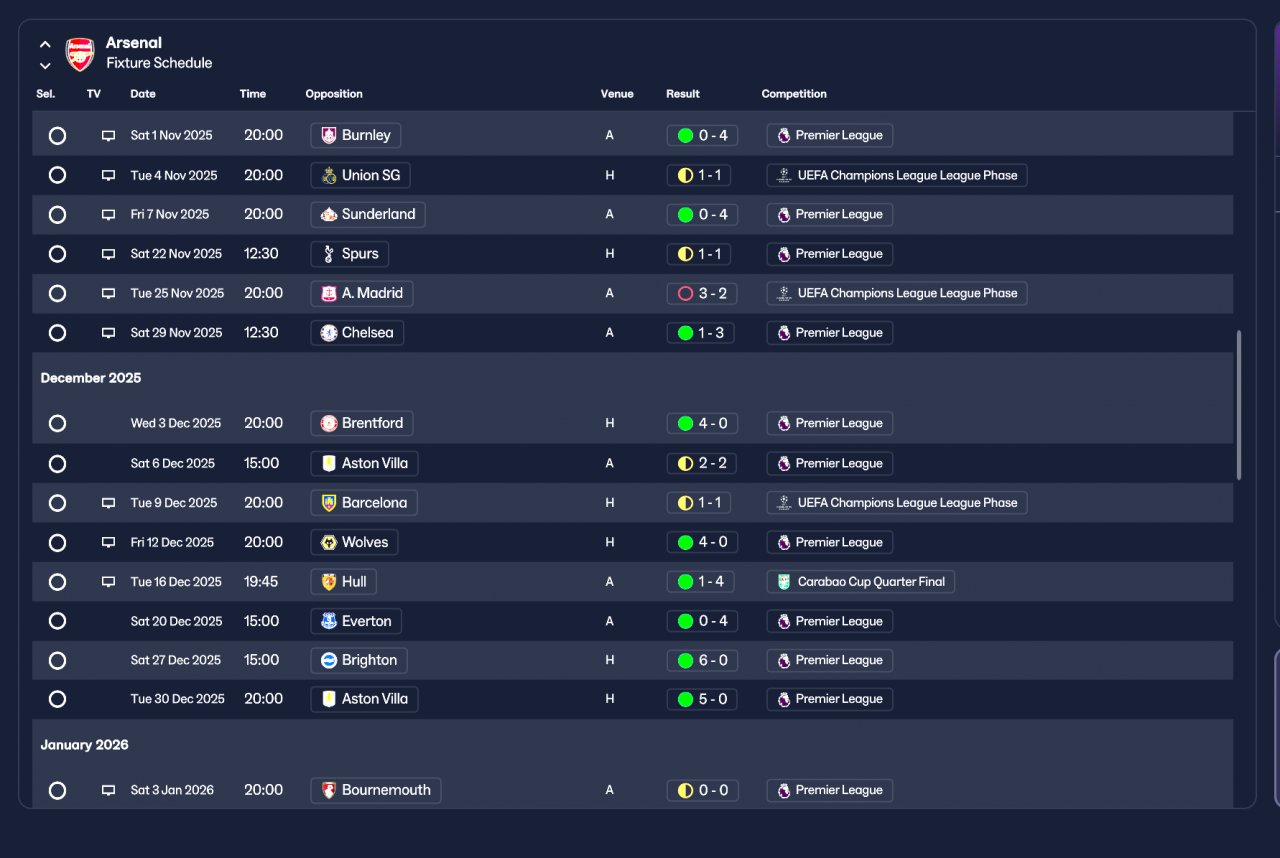Viewport: 1280px width, 858px height.
Task: Sort fixtures by Result column header
Action: 683,94
